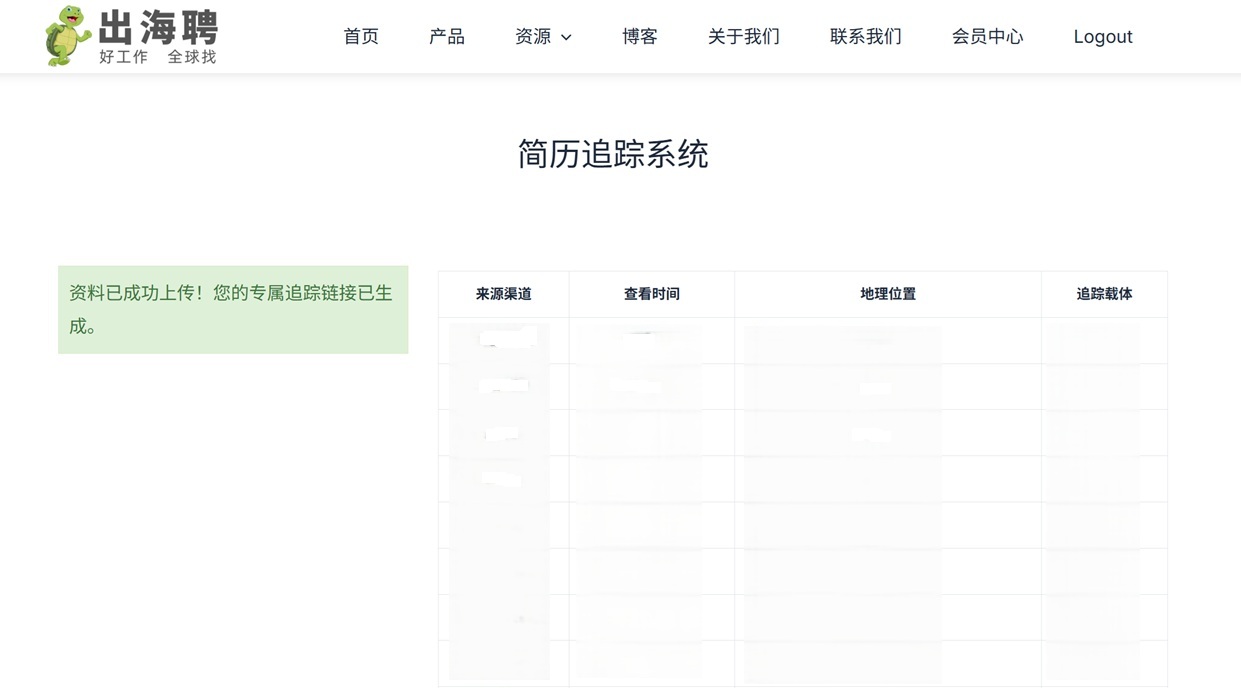Click the 来源渠道 column header
The width and height of the screenshot is (1241, 688).
(x=504, y=294)
